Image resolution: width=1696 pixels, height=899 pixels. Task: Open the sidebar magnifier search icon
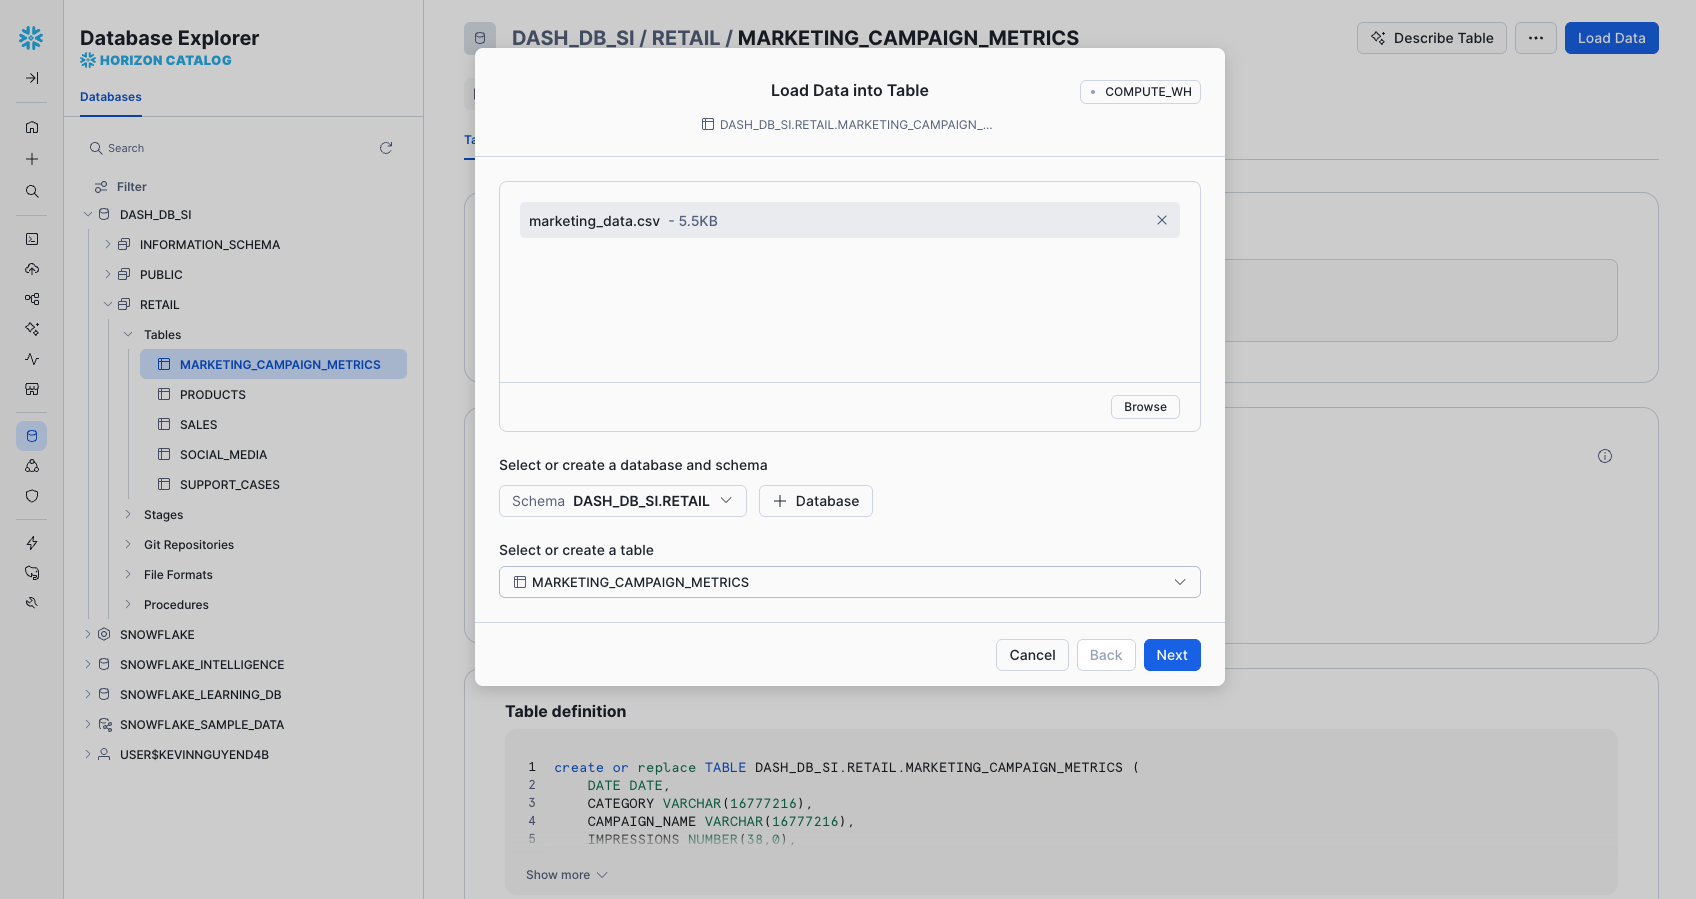[32, 191]
